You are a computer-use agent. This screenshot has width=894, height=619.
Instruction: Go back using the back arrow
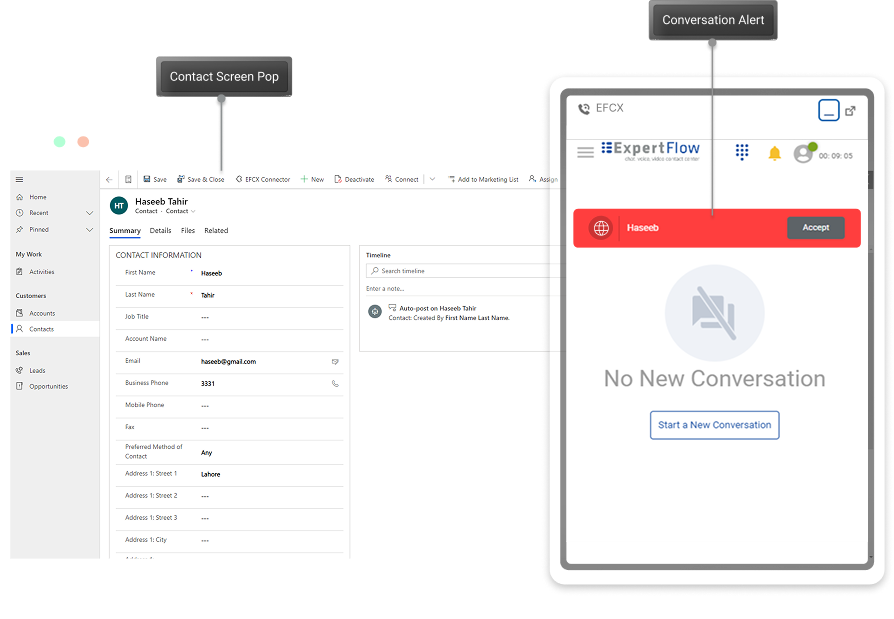[x=109, y=180]
